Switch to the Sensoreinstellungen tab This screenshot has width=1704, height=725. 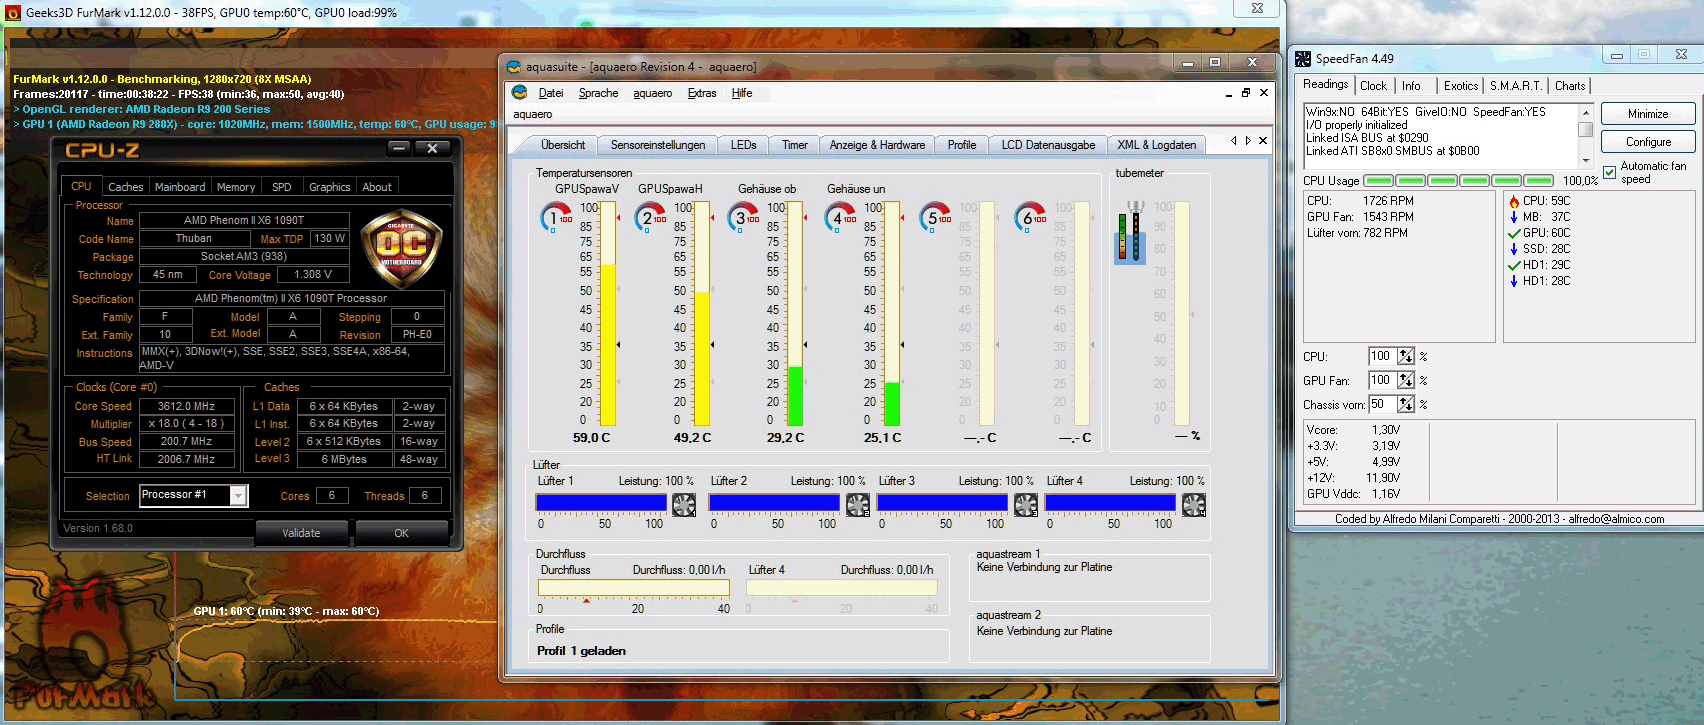658,145
